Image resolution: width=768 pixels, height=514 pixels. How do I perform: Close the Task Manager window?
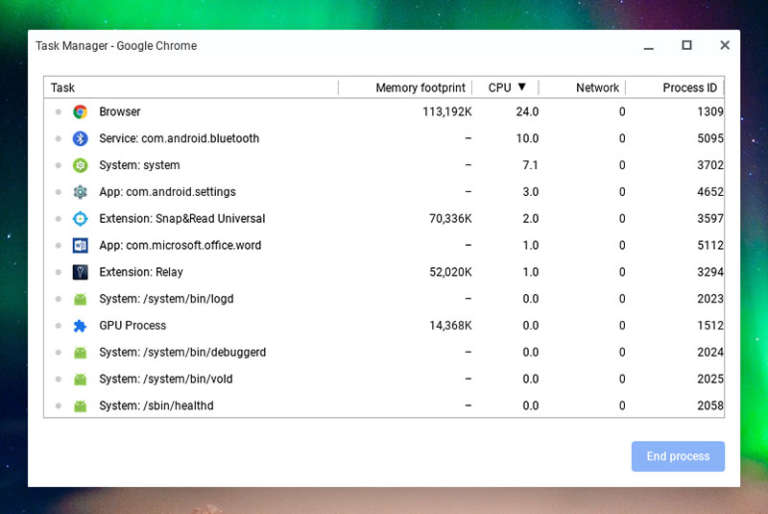coord(725,45)
